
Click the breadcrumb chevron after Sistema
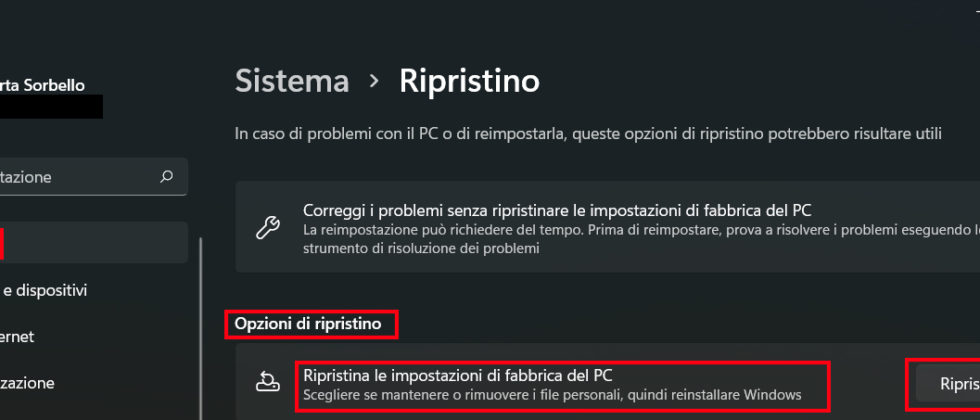coord(374,81)
